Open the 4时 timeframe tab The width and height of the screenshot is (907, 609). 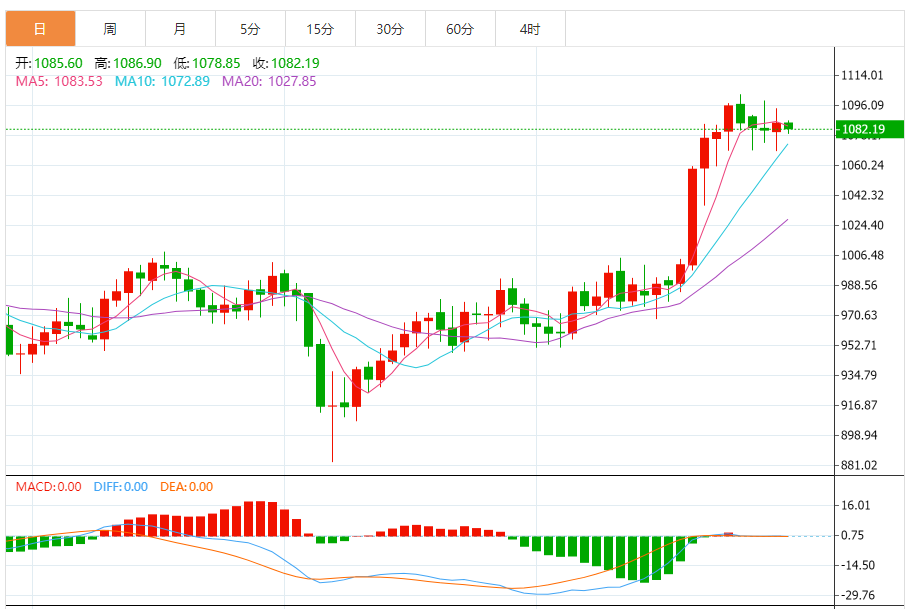(x=530, y=28)
